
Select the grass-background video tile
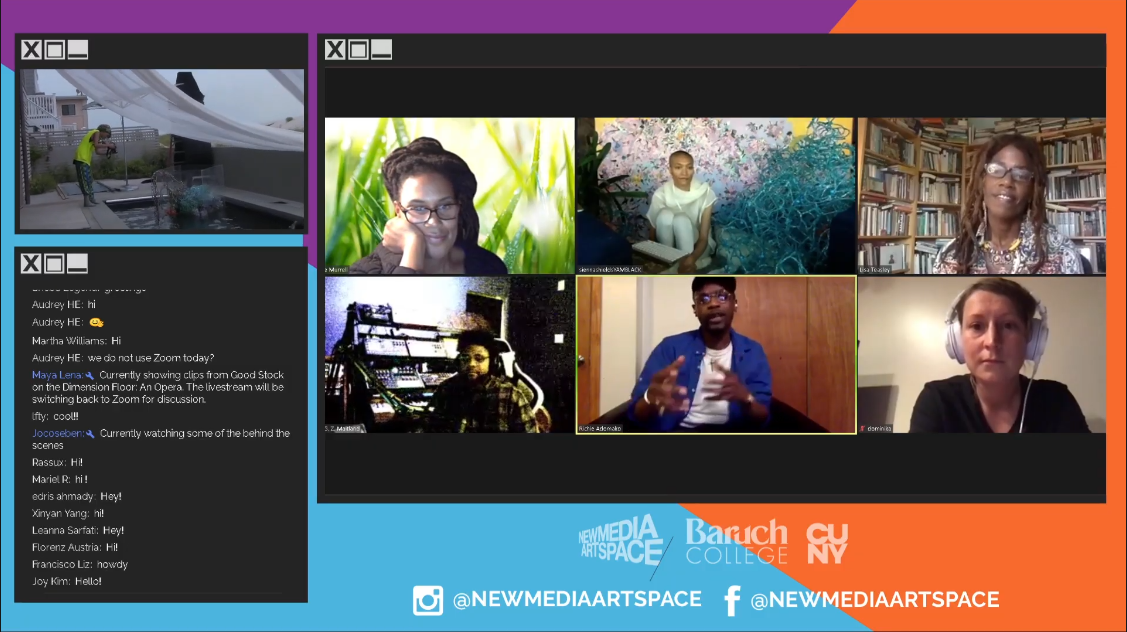coord(449,196)
